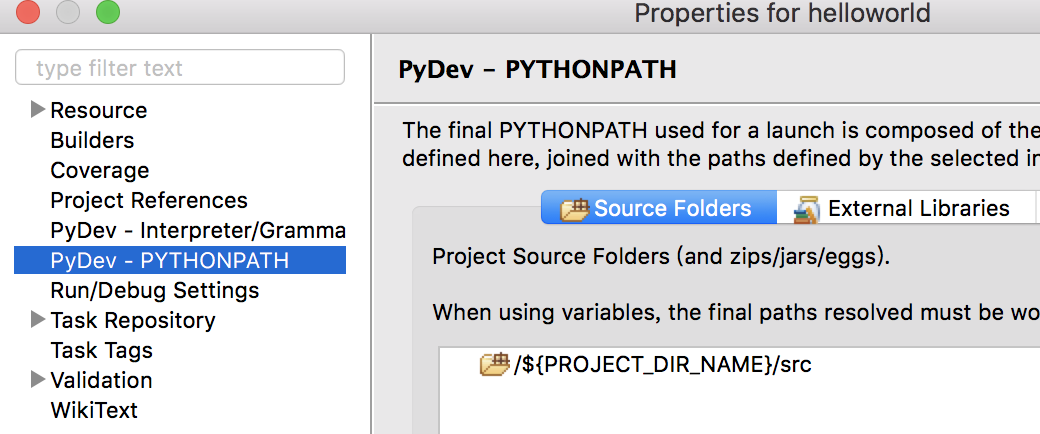Open the WikiText properties page
Viewport: 1040px width, 434px height.
click(94, 409)
